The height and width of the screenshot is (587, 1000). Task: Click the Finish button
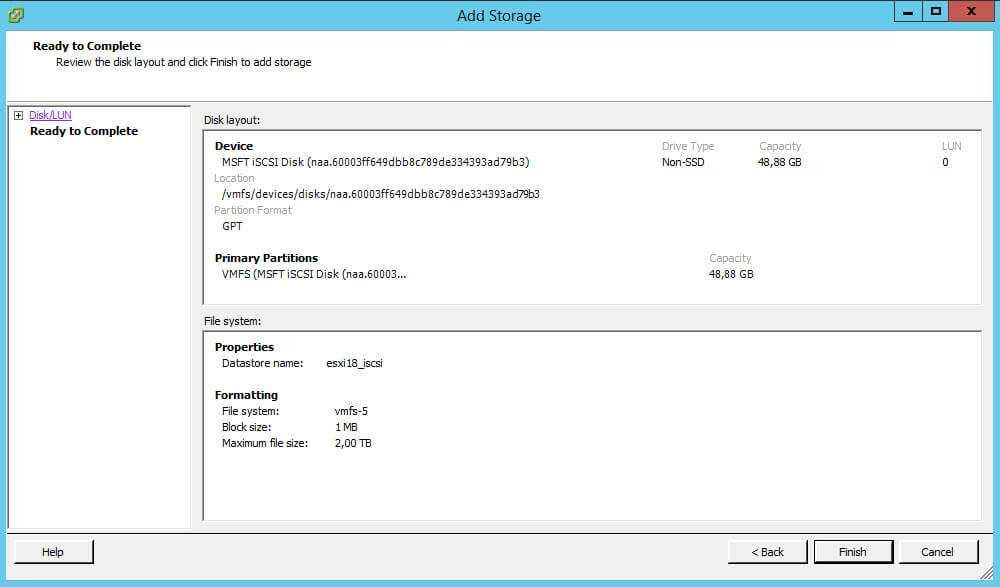click(852, 552)
